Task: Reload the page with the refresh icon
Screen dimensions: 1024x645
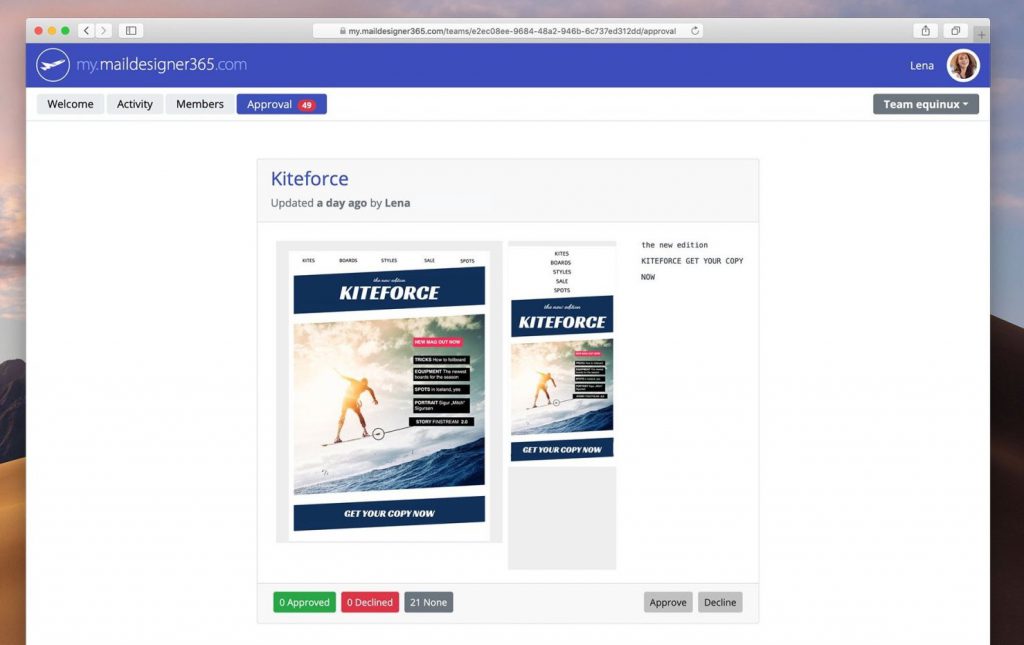Action: (x=695, y=31)
